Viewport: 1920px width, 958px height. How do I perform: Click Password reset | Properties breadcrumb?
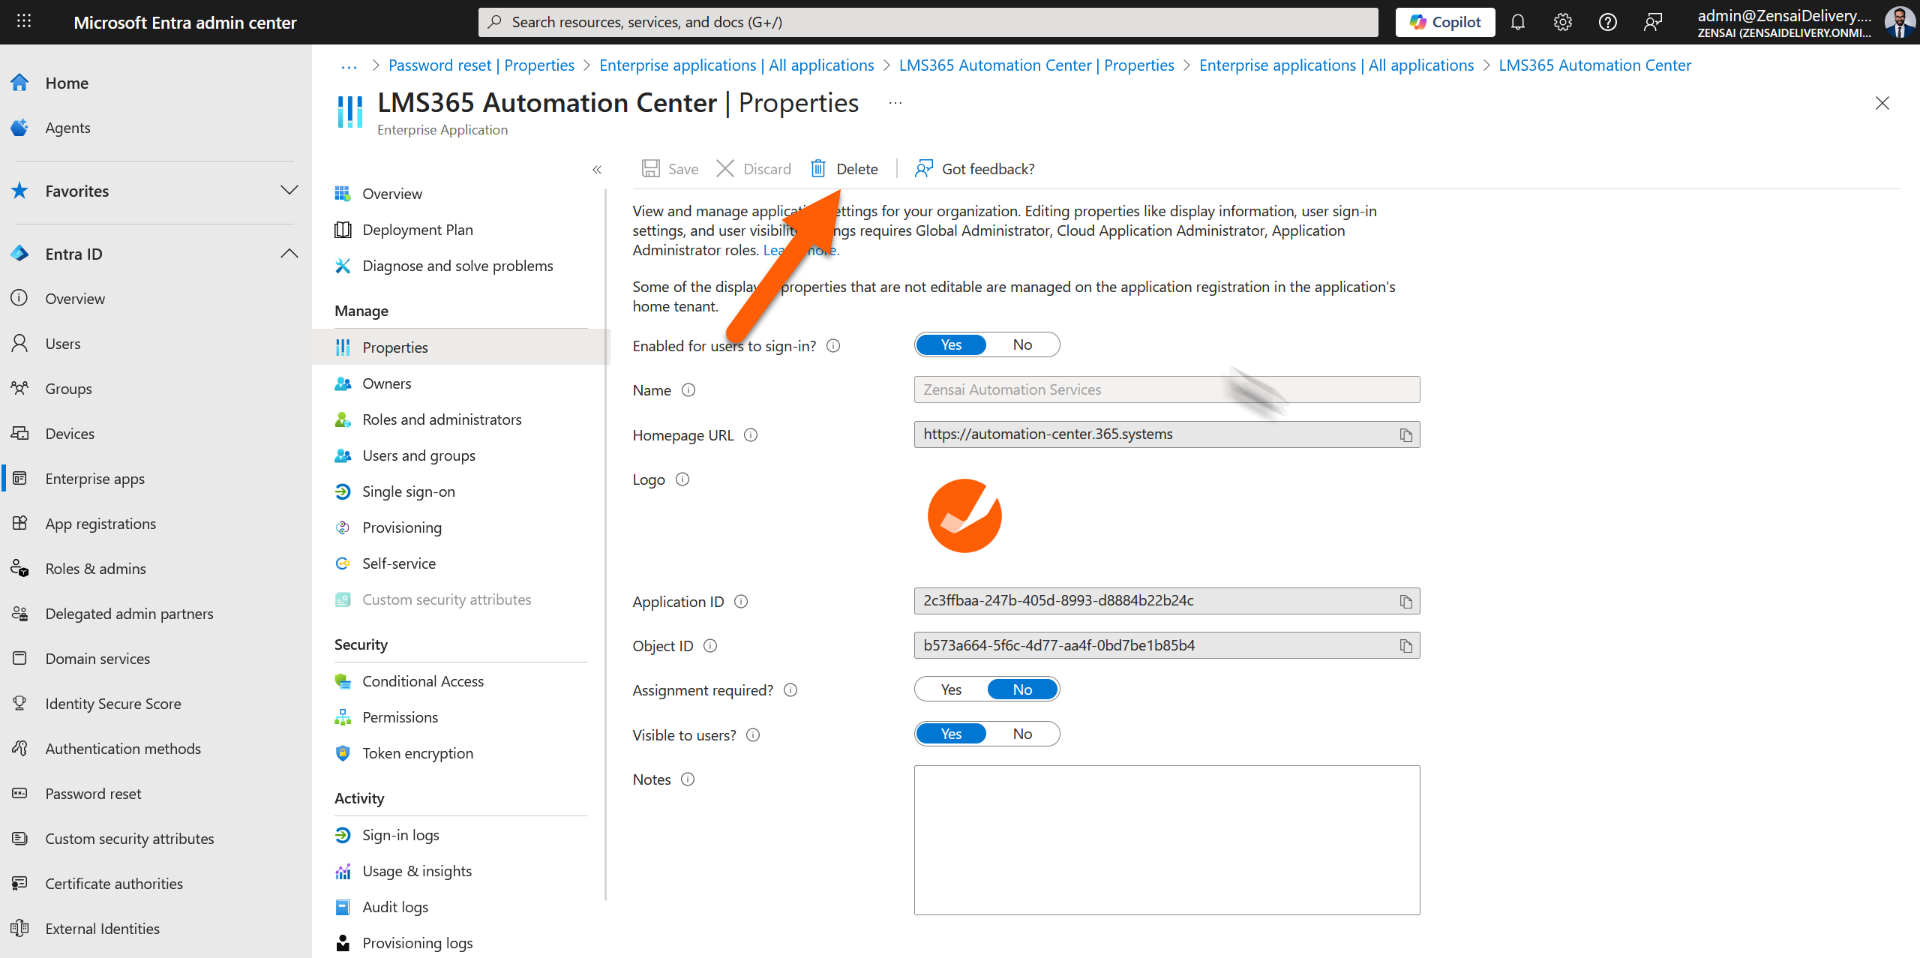(x=481, y=66)
